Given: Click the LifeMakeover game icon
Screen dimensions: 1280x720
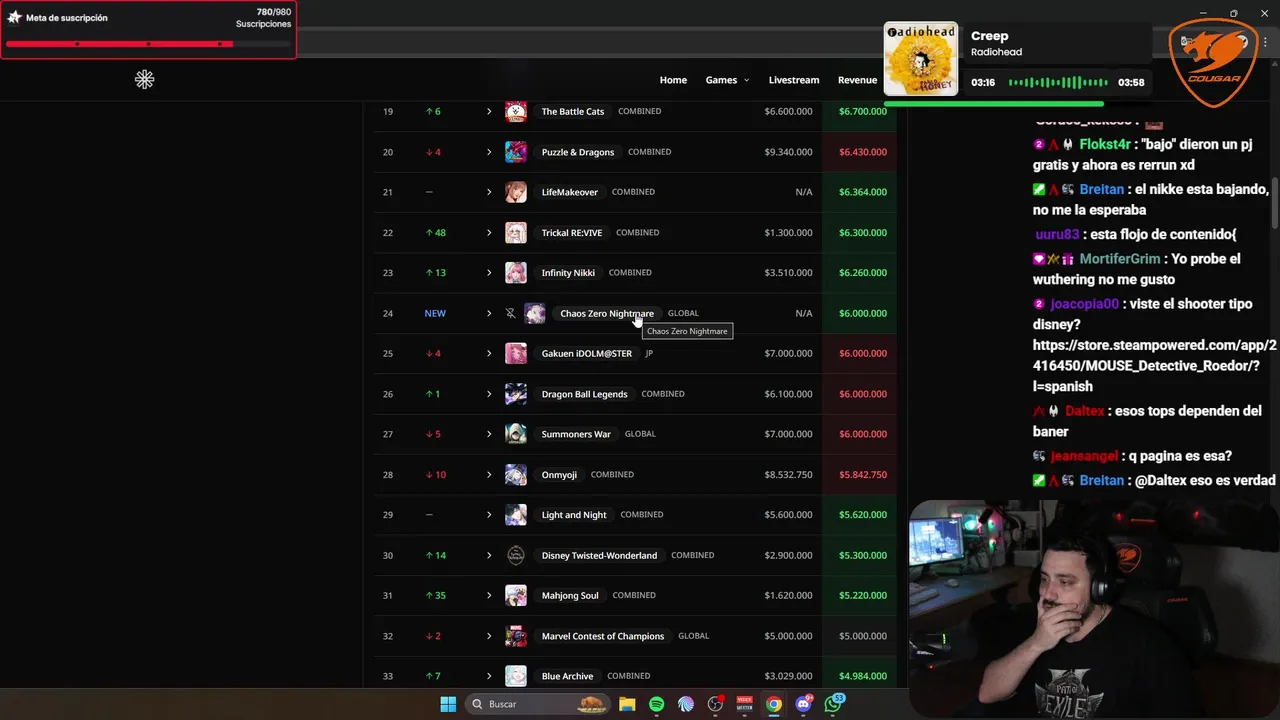Looking at the screenshot, I should click(x=516, y=192).
